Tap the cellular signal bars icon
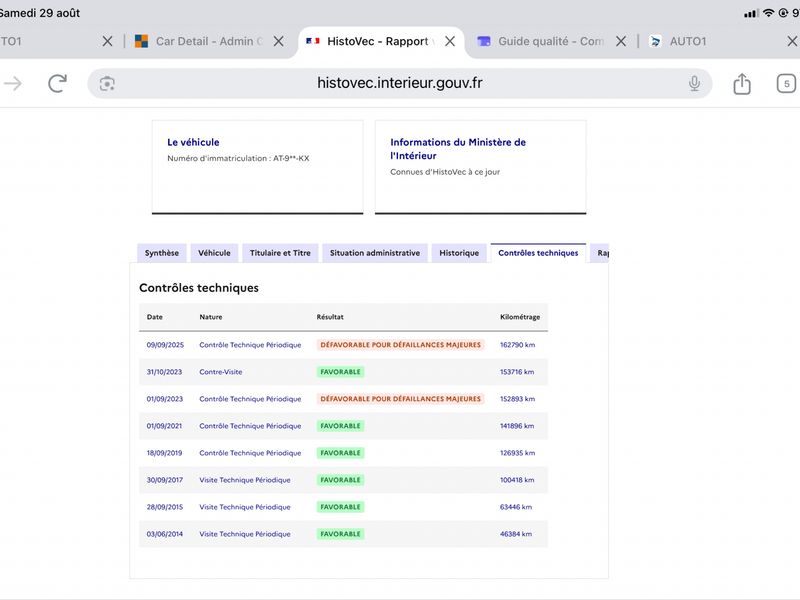 click(751, 14)
